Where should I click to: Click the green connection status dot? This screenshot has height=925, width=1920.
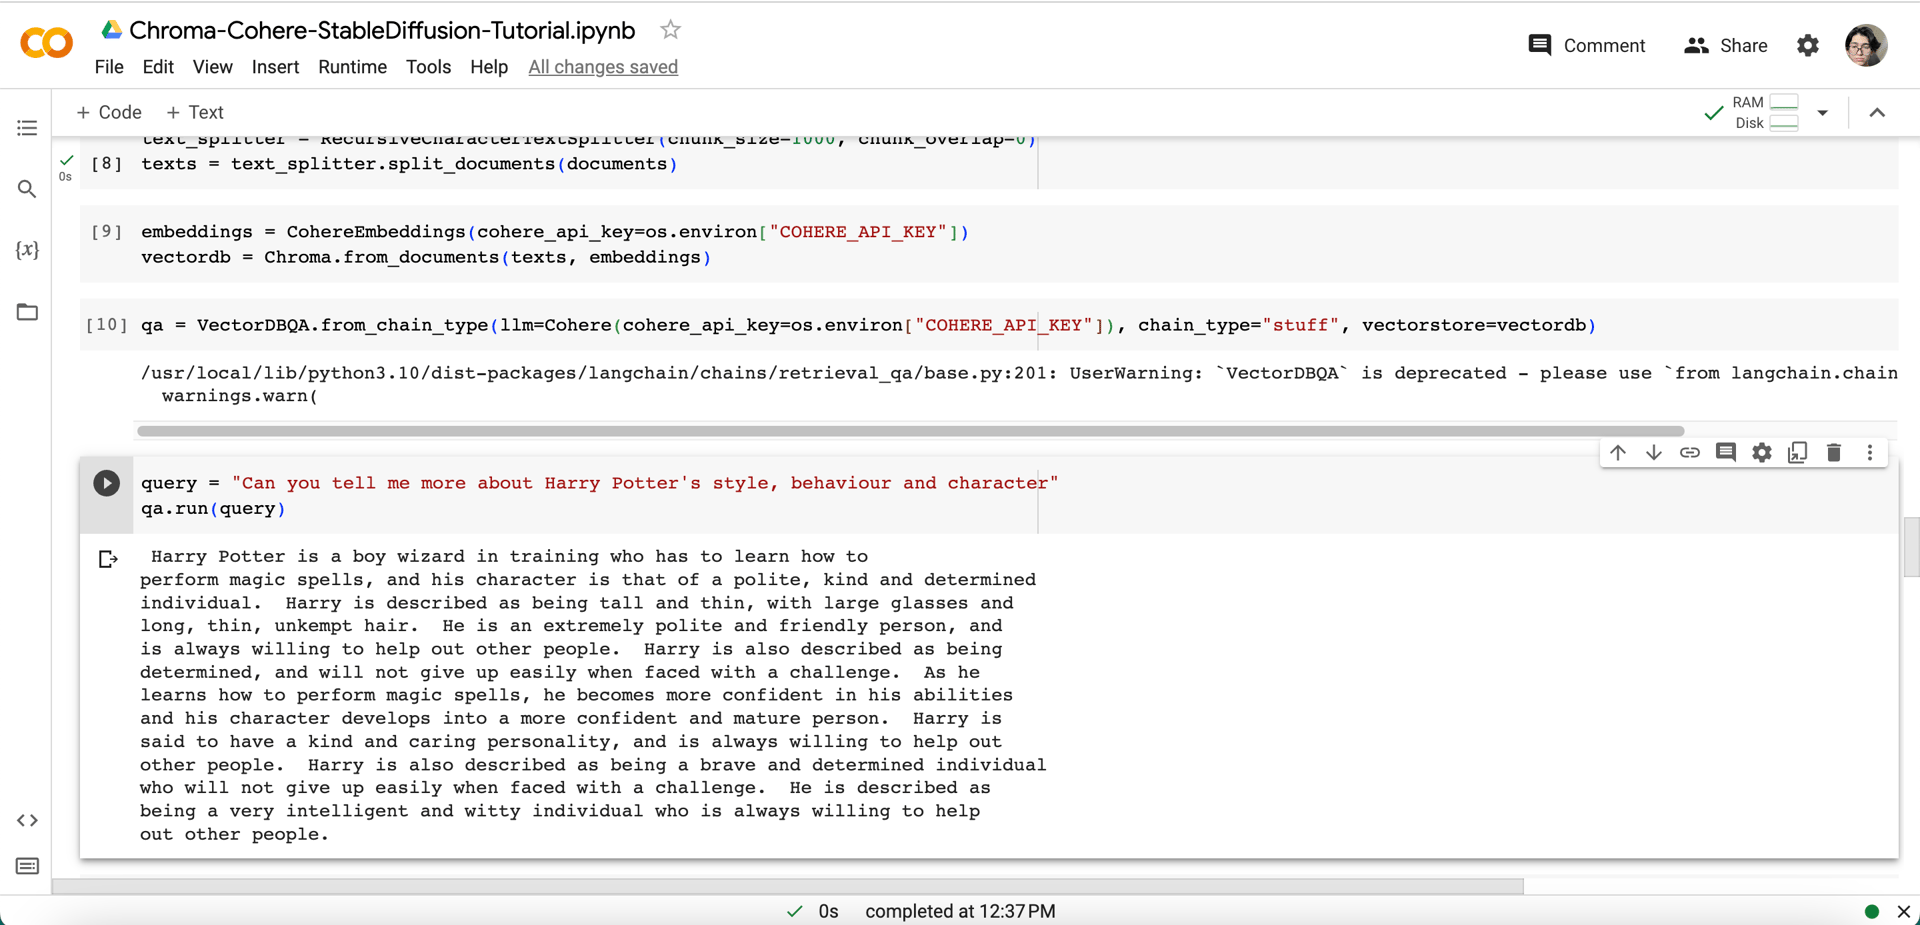click(x=1872, y=911)
